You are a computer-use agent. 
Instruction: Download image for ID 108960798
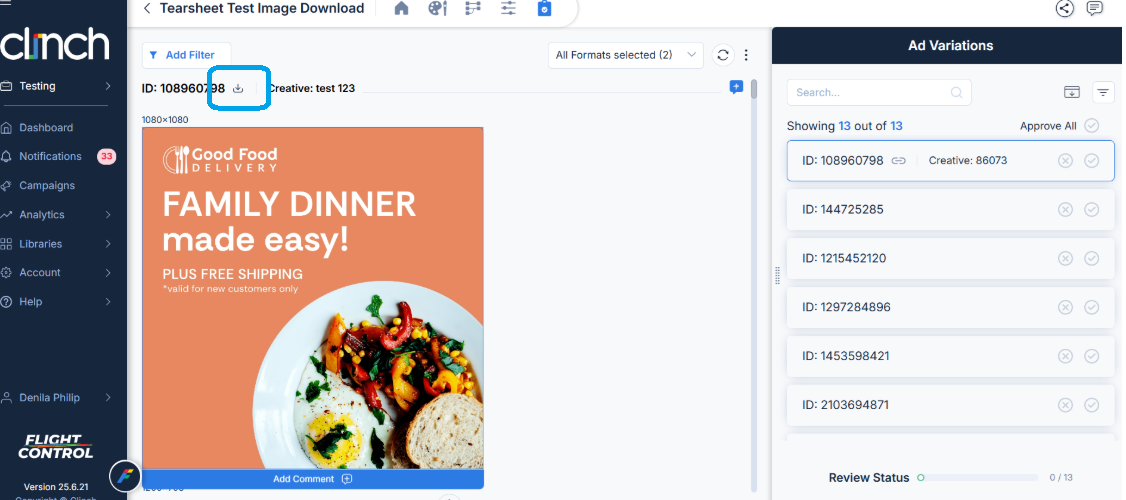pos(238,88)
